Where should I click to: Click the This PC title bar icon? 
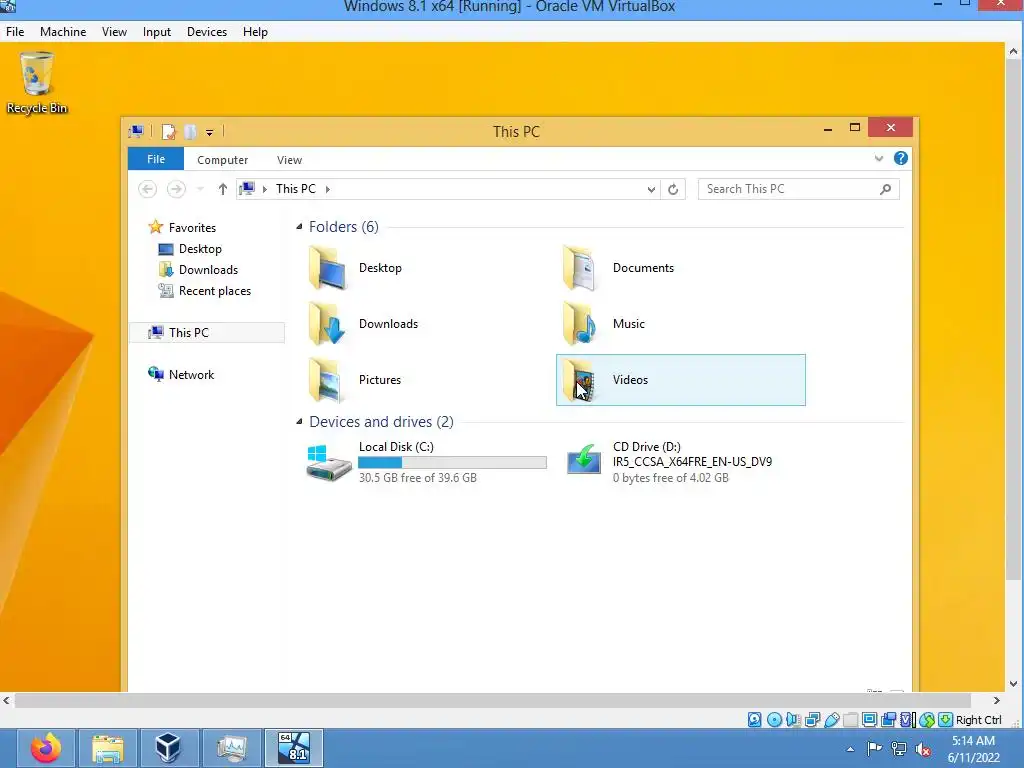click(136, 132)
